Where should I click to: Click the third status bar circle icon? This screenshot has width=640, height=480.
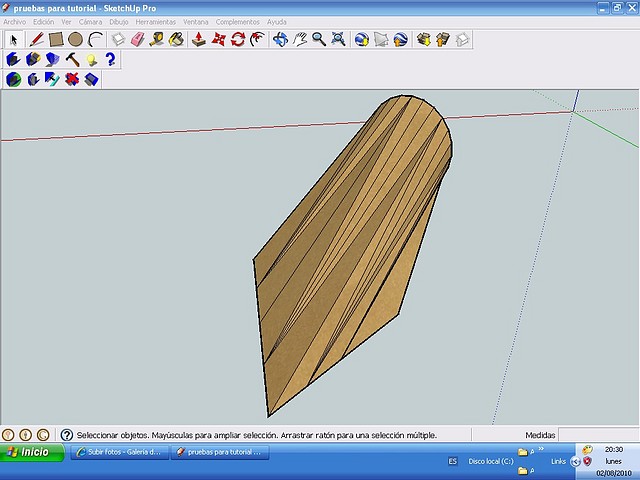(43, 435)
